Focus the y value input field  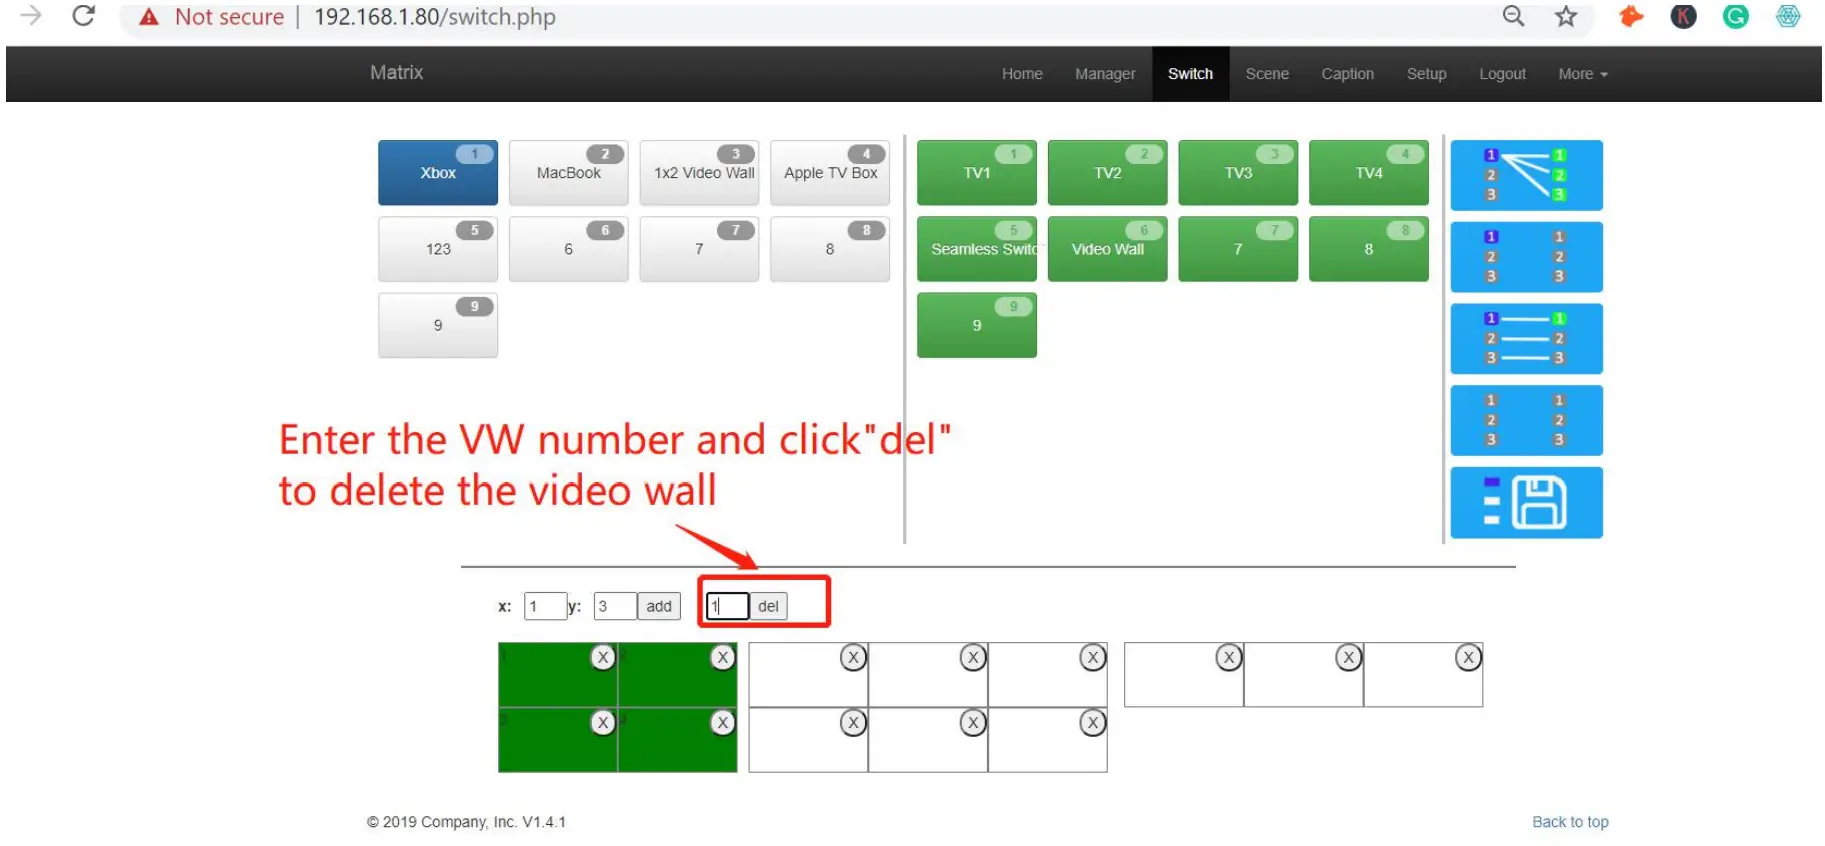[615, 606]
